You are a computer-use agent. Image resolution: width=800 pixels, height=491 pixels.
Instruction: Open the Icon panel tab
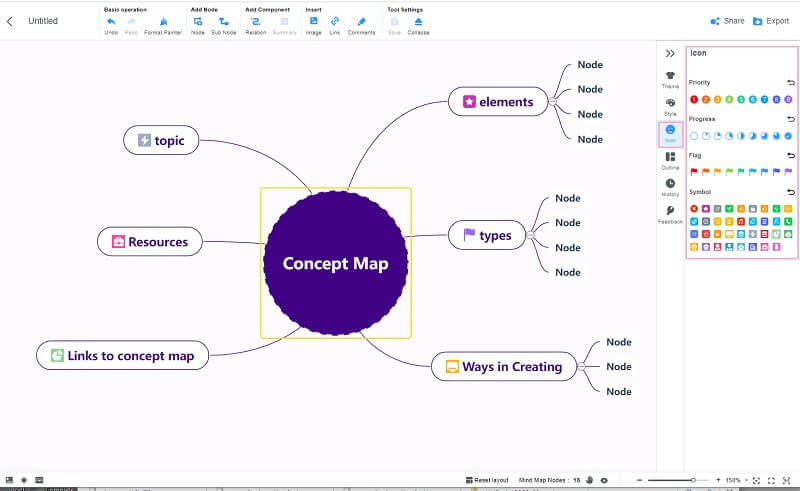[670, 134]
